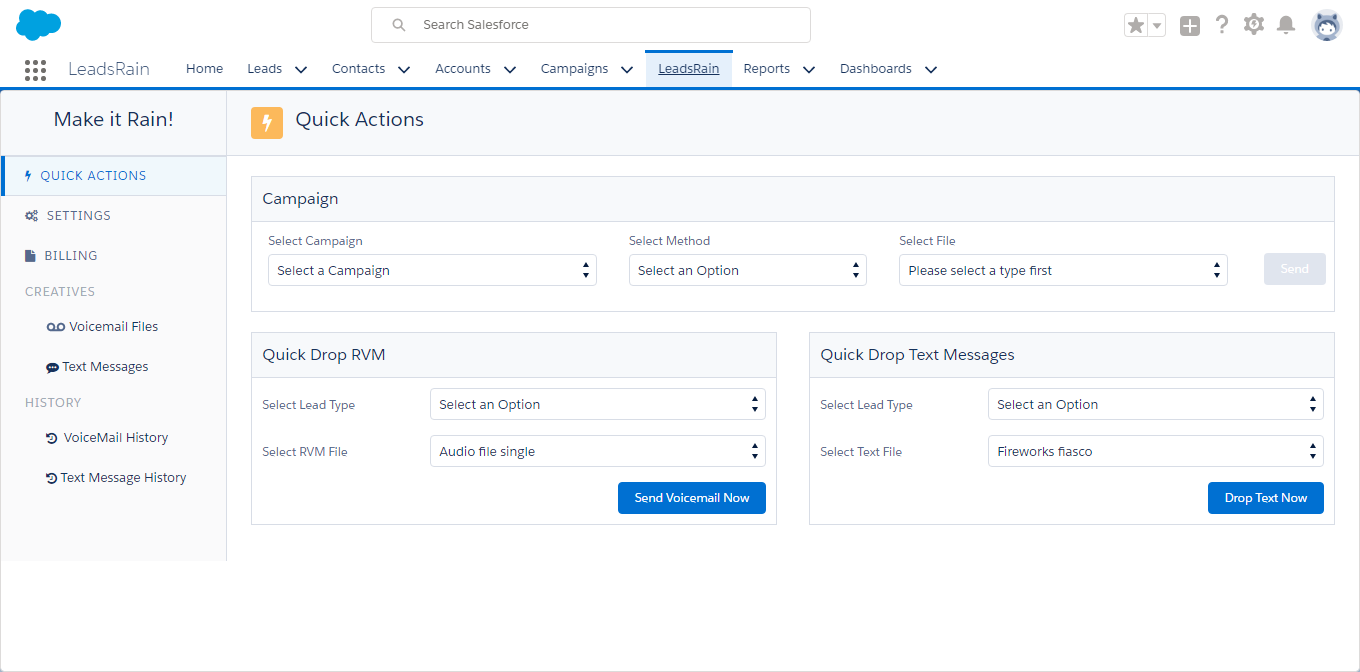Click the Voicemail Files tape icon
1360x672 pixels.
coord(56,327)
